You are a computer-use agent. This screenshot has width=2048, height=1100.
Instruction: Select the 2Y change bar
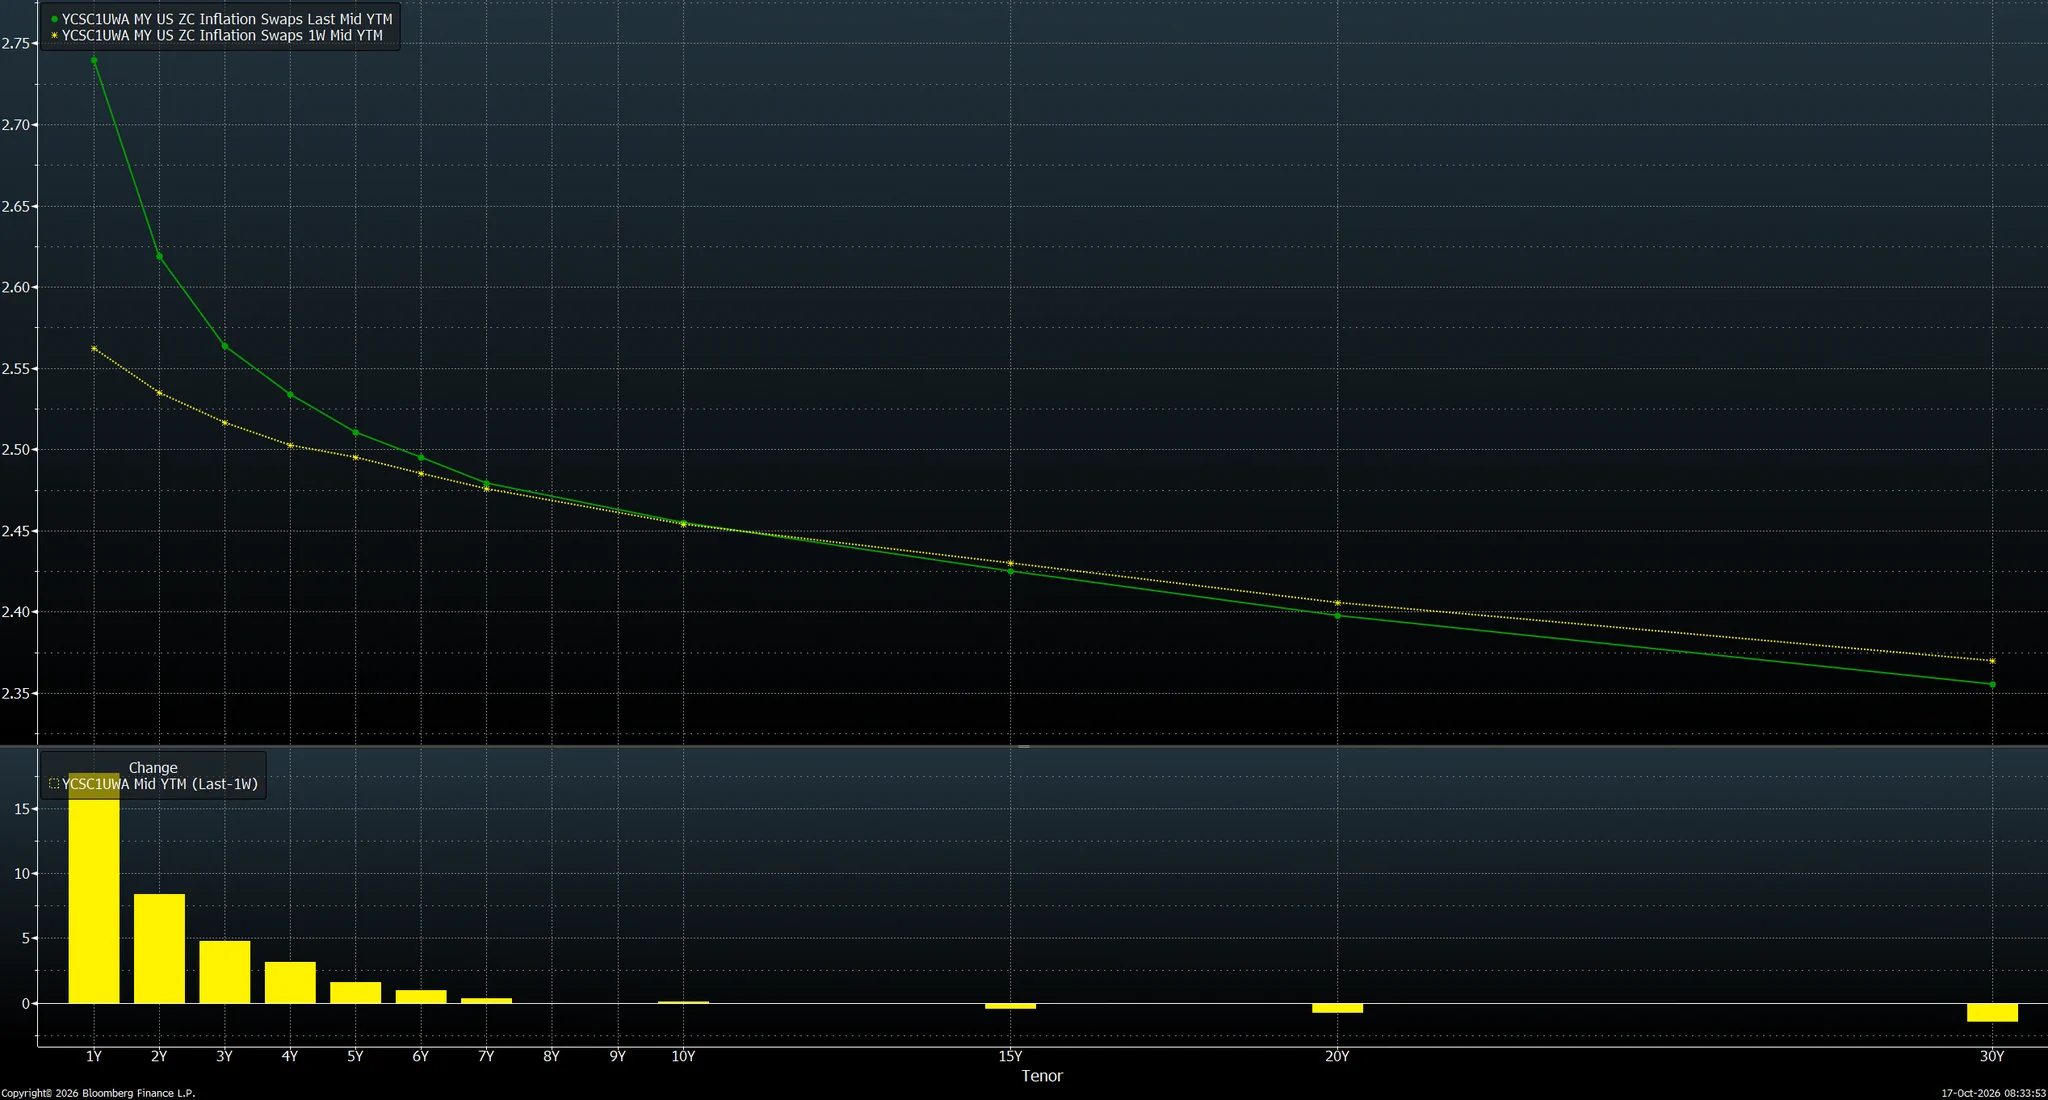coord(159,948)
